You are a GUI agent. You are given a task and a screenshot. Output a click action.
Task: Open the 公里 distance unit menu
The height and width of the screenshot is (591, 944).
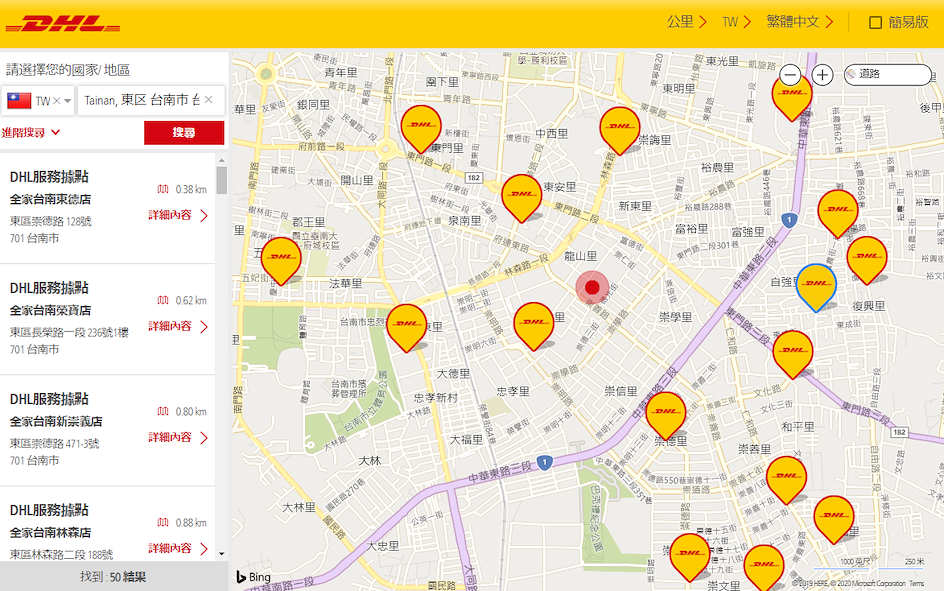pyautogui.click(x=686, y=22)
